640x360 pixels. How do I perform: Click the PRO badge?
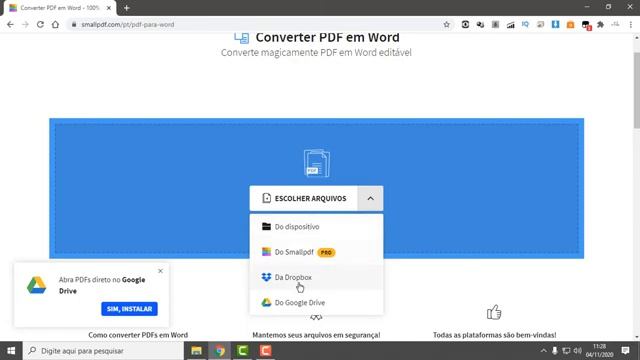pos(326,252)
